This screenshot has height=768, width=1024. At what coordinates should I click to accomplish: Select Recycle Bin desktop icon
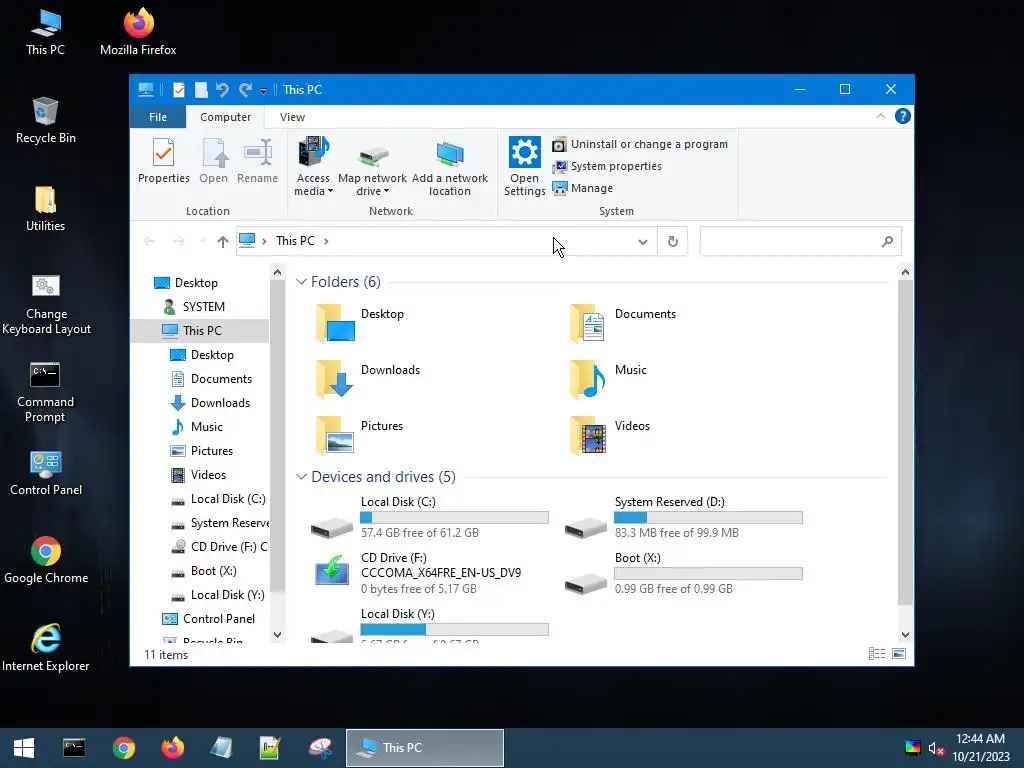click(x=45, y=120)
